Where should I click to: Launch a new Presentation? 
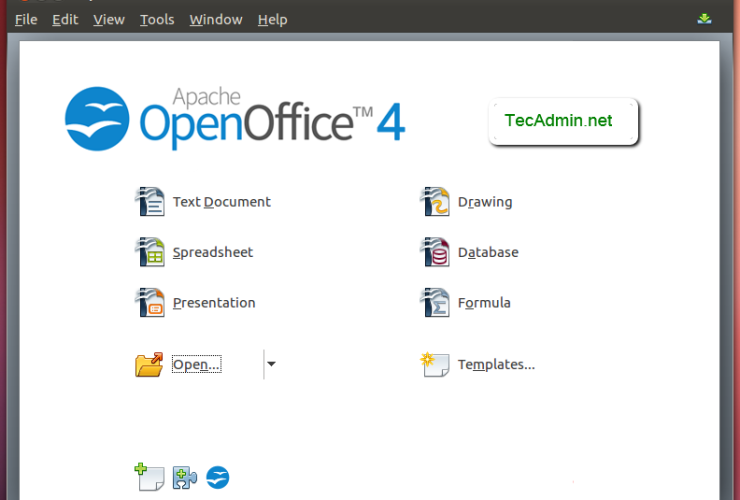[196, 303]
